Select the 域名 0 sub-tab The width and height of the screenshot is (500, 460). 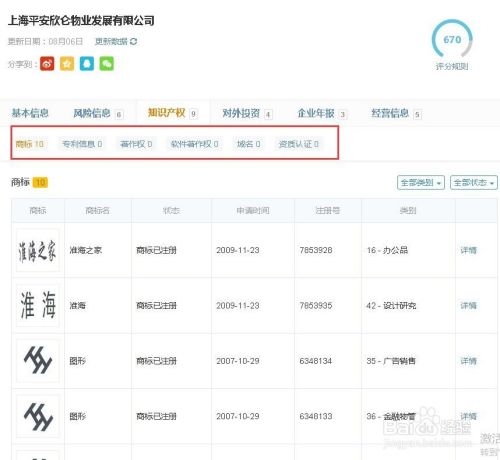pos(248,144)
